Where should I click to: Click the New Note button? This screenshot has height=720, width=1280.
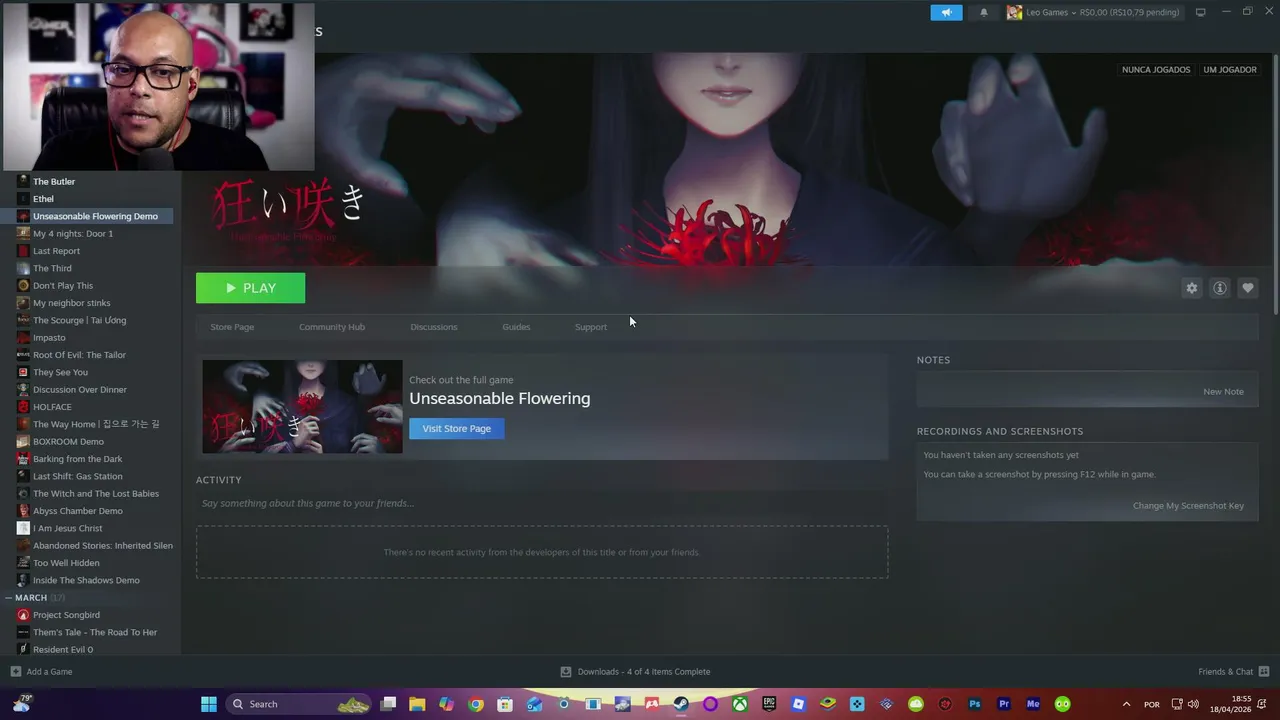click(x=1223, y=392)
